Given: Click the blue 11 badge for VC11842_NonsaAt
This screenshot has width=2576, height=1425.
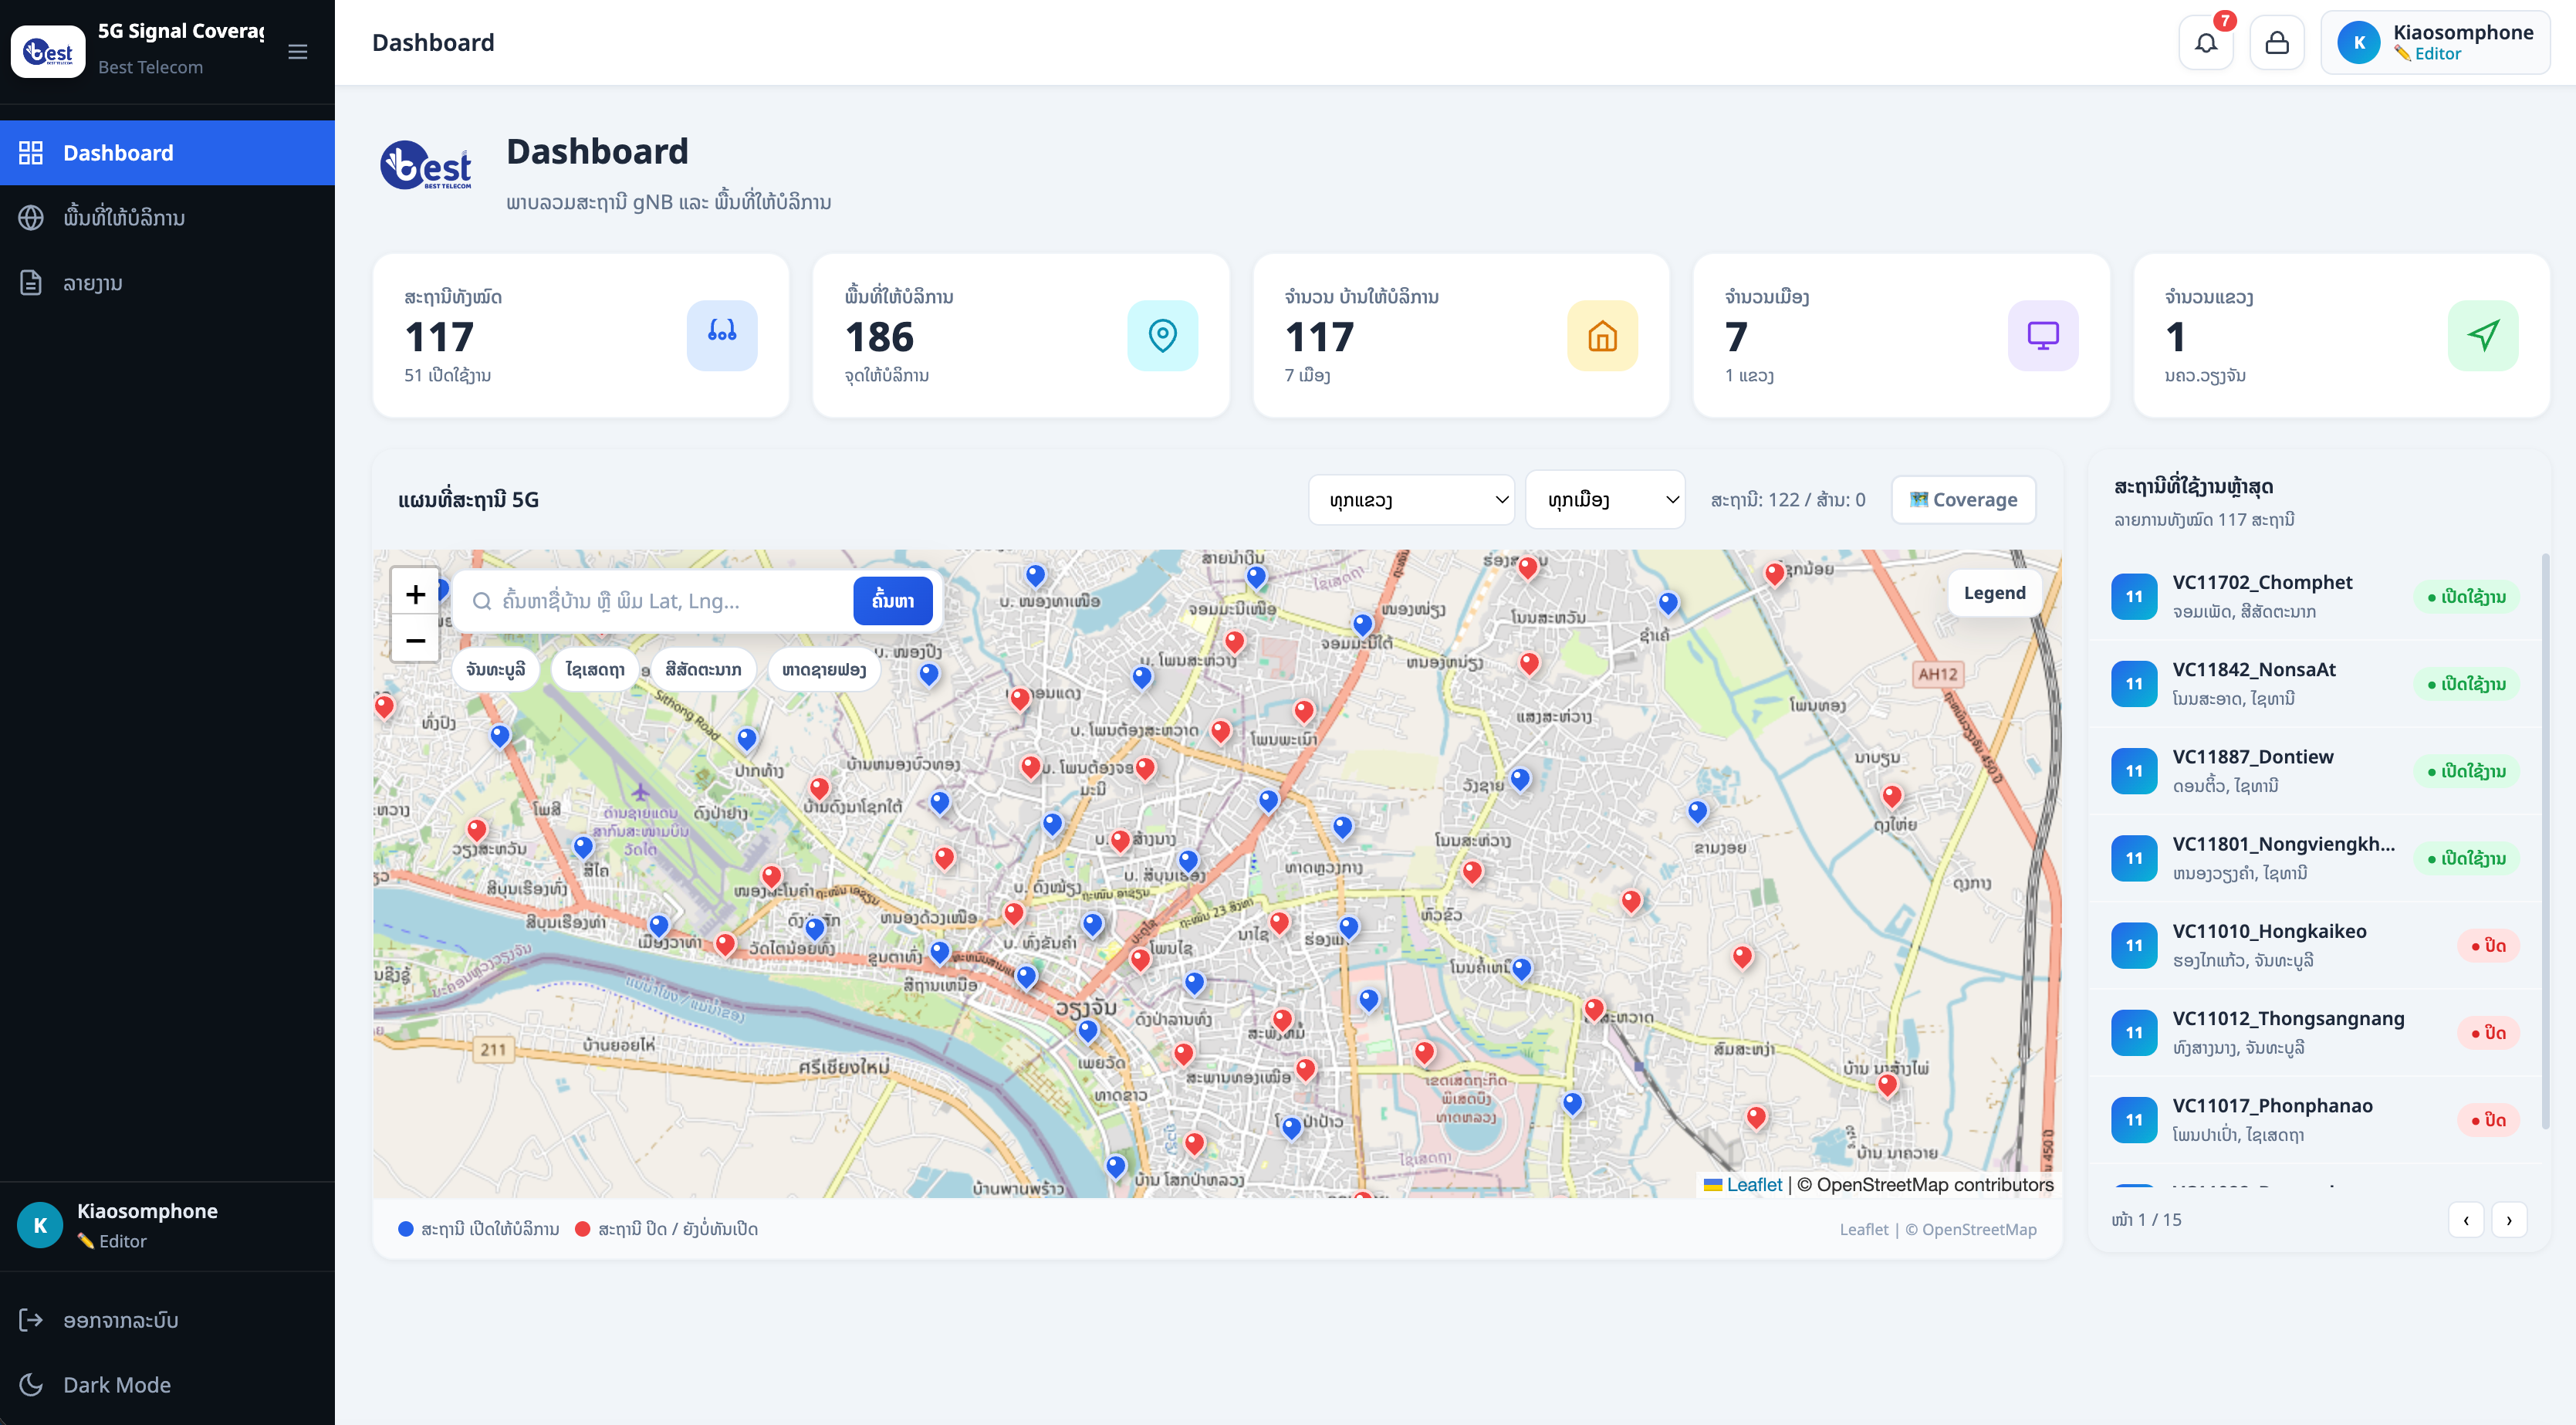Looking at the screenshot, I should tap(2134, 684).
